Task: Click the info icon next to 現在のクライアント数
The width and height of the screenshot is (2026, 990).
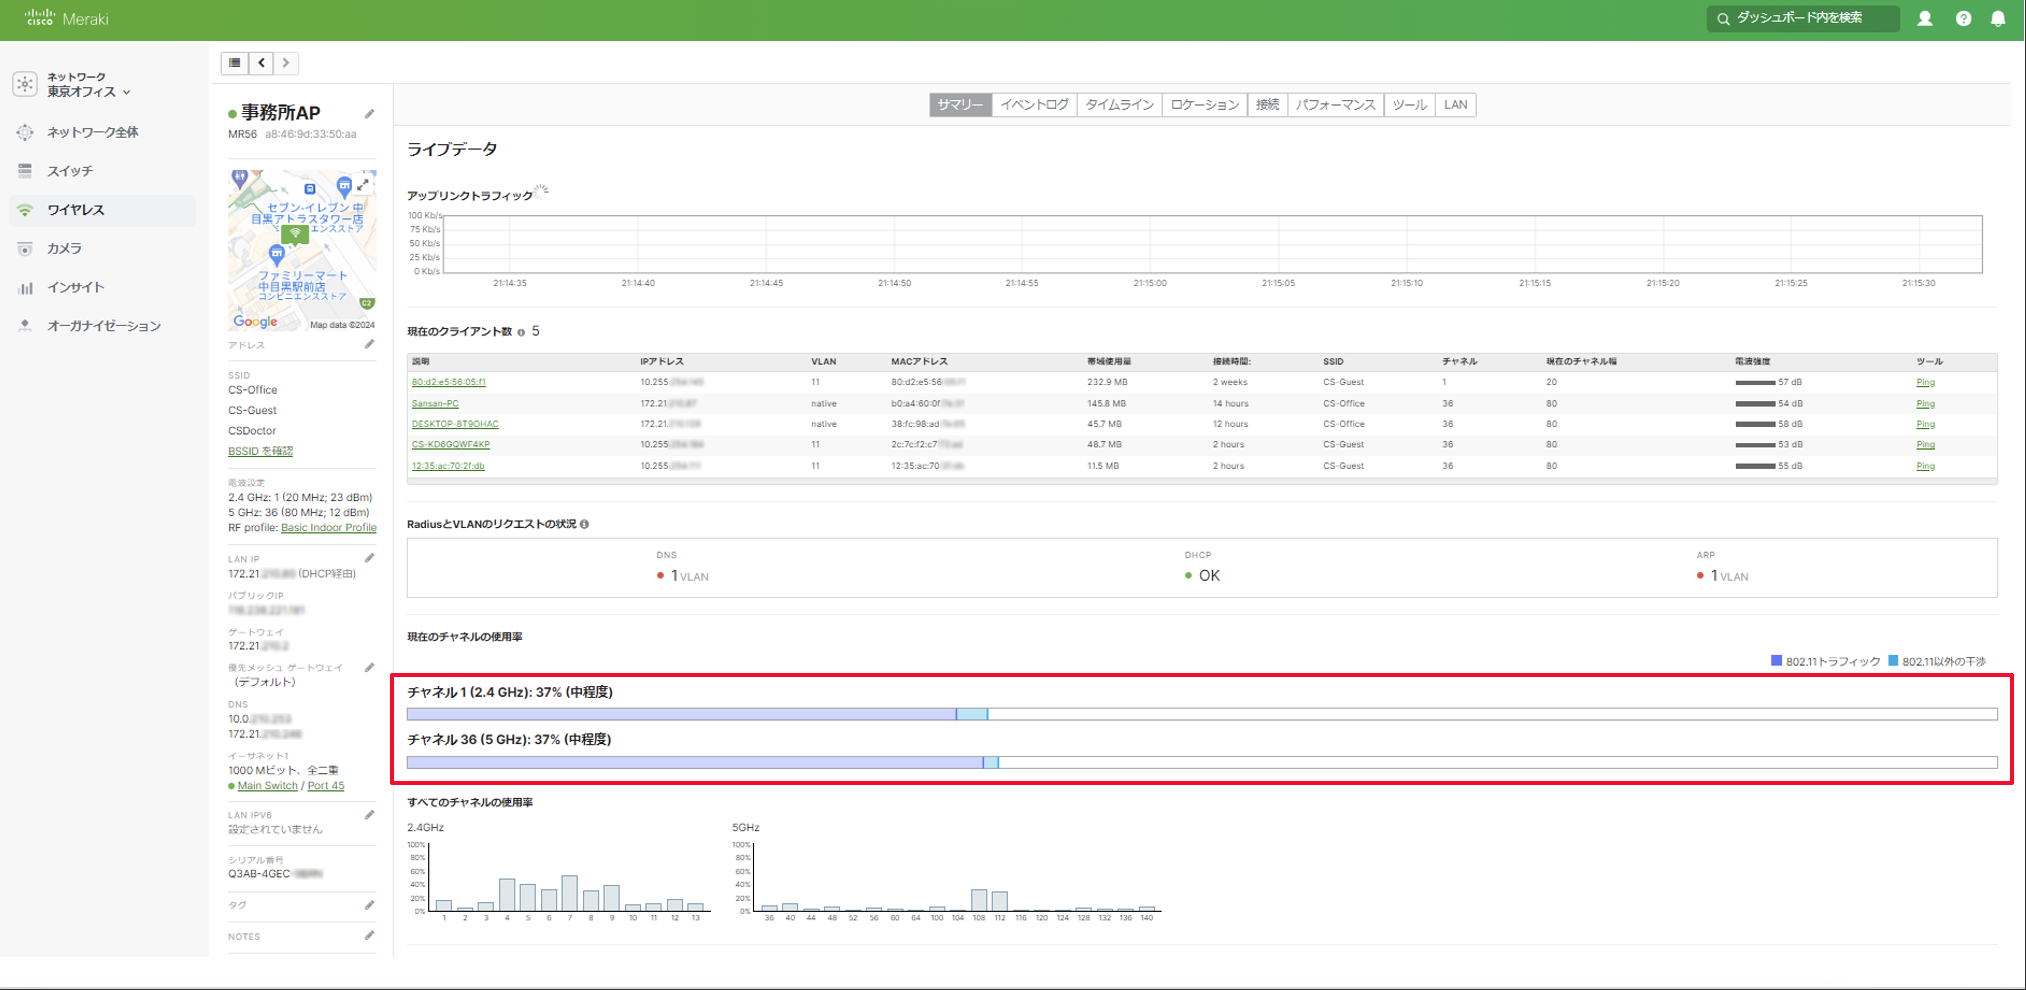Action: [x=521, y=332]
